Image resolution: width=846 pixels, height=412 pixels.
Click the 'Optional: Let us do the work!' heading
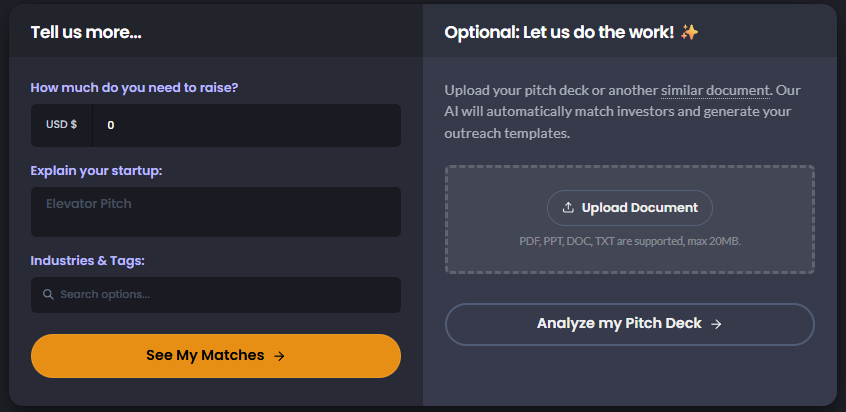(560, 32)
